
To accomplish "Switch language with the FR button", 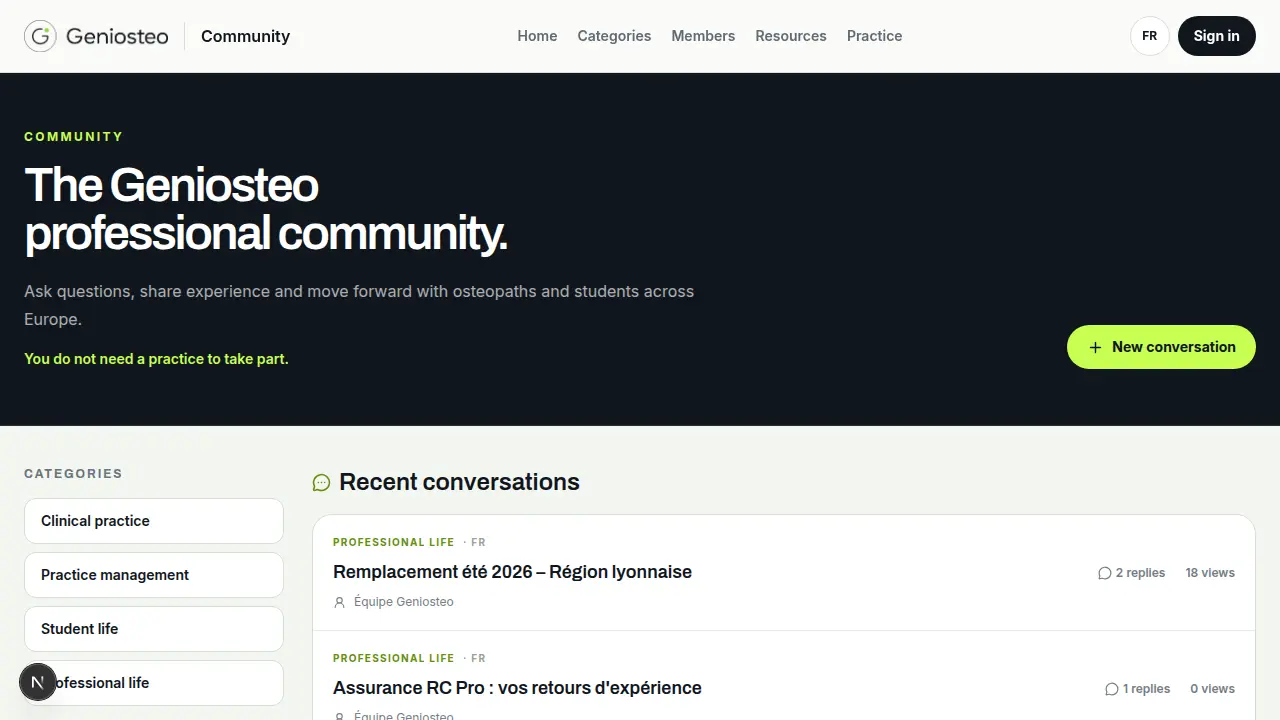I will (1150, 36).
